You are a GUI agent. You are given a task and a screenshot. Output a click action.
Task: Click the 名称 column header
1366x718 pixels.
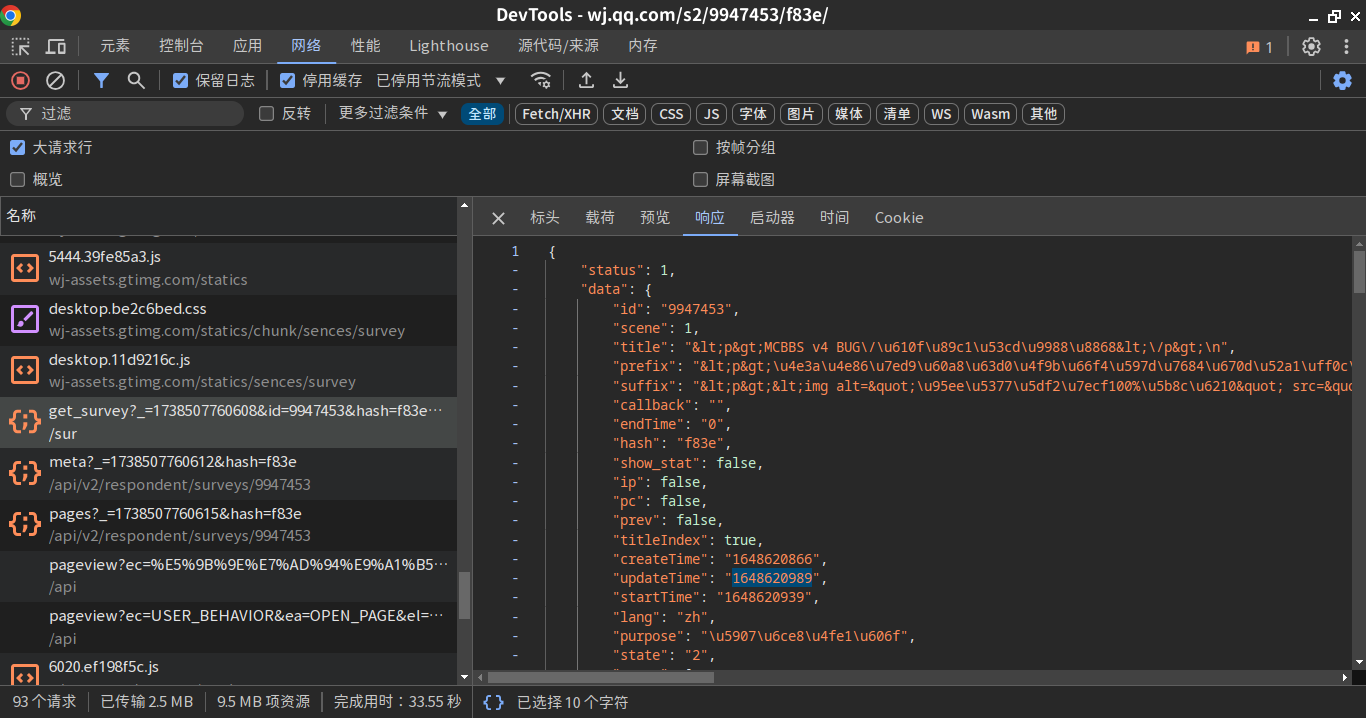click(x=228, y=216)
